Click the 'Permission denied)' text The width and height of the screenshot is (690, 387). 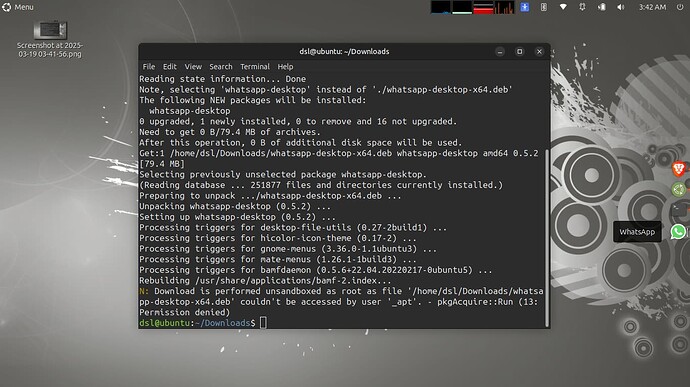tap(184, 313)
